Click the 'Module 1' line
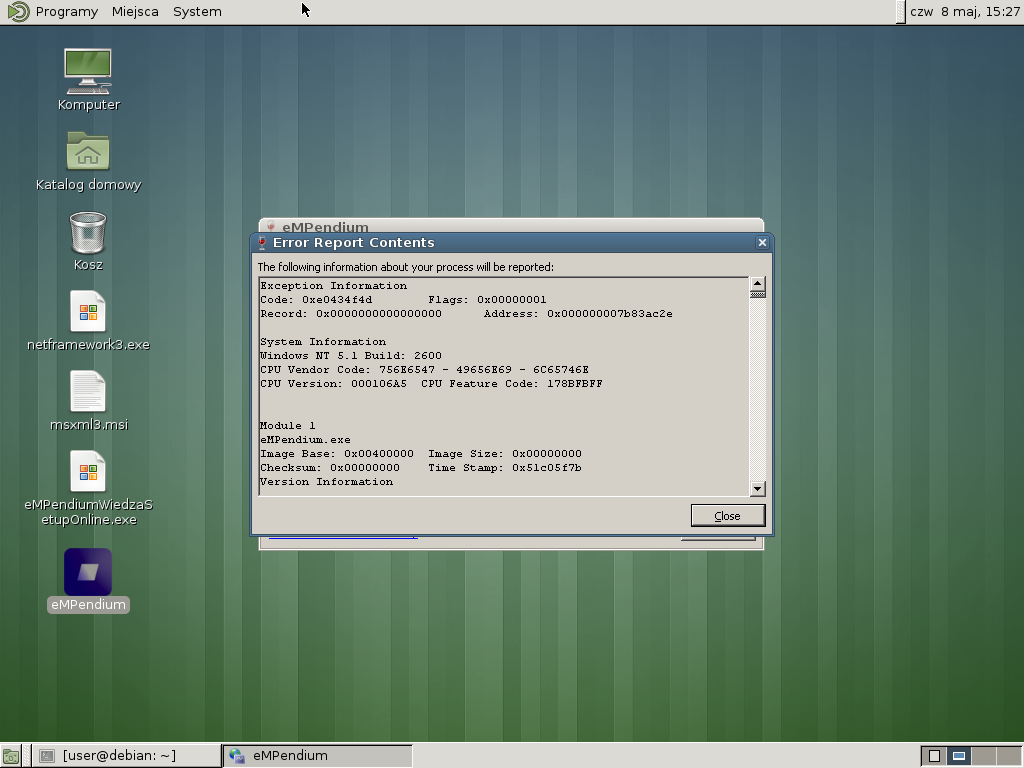The height and width of the screenshot is (768, 1024). click(287, 426)
